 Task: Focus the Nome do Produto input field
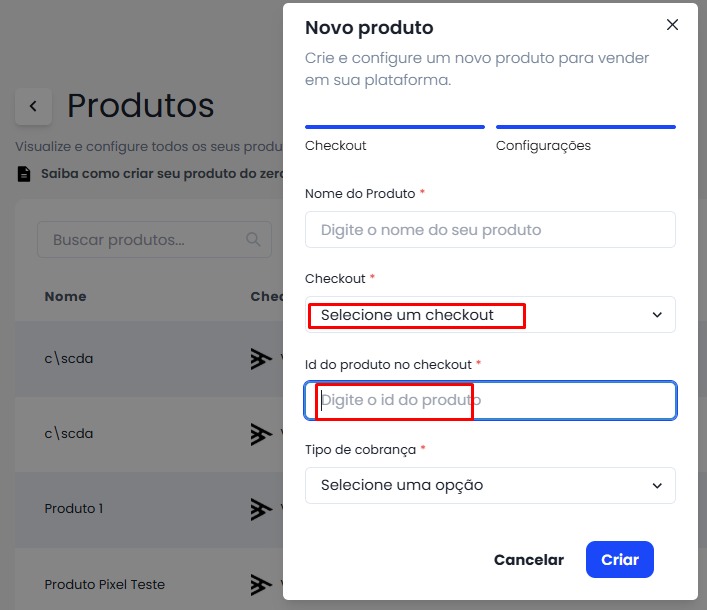point(490,229)
